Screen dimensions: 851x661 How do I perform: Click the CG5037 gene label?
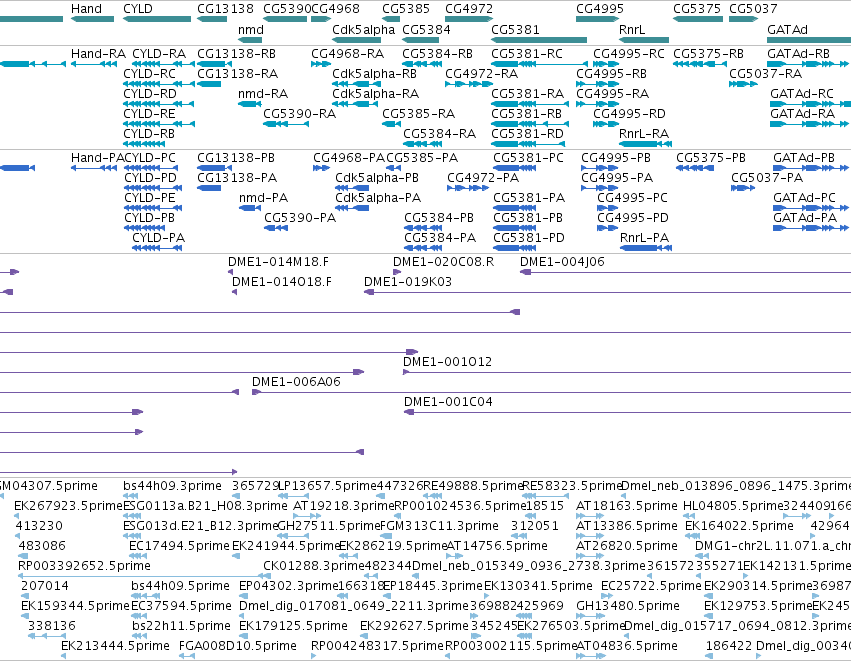(x=753, y=9)
